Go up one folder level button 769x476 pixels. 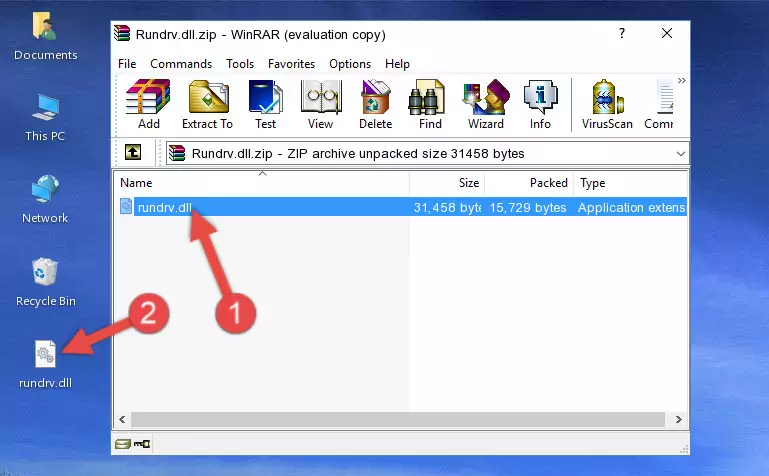[x=133, y=152]
